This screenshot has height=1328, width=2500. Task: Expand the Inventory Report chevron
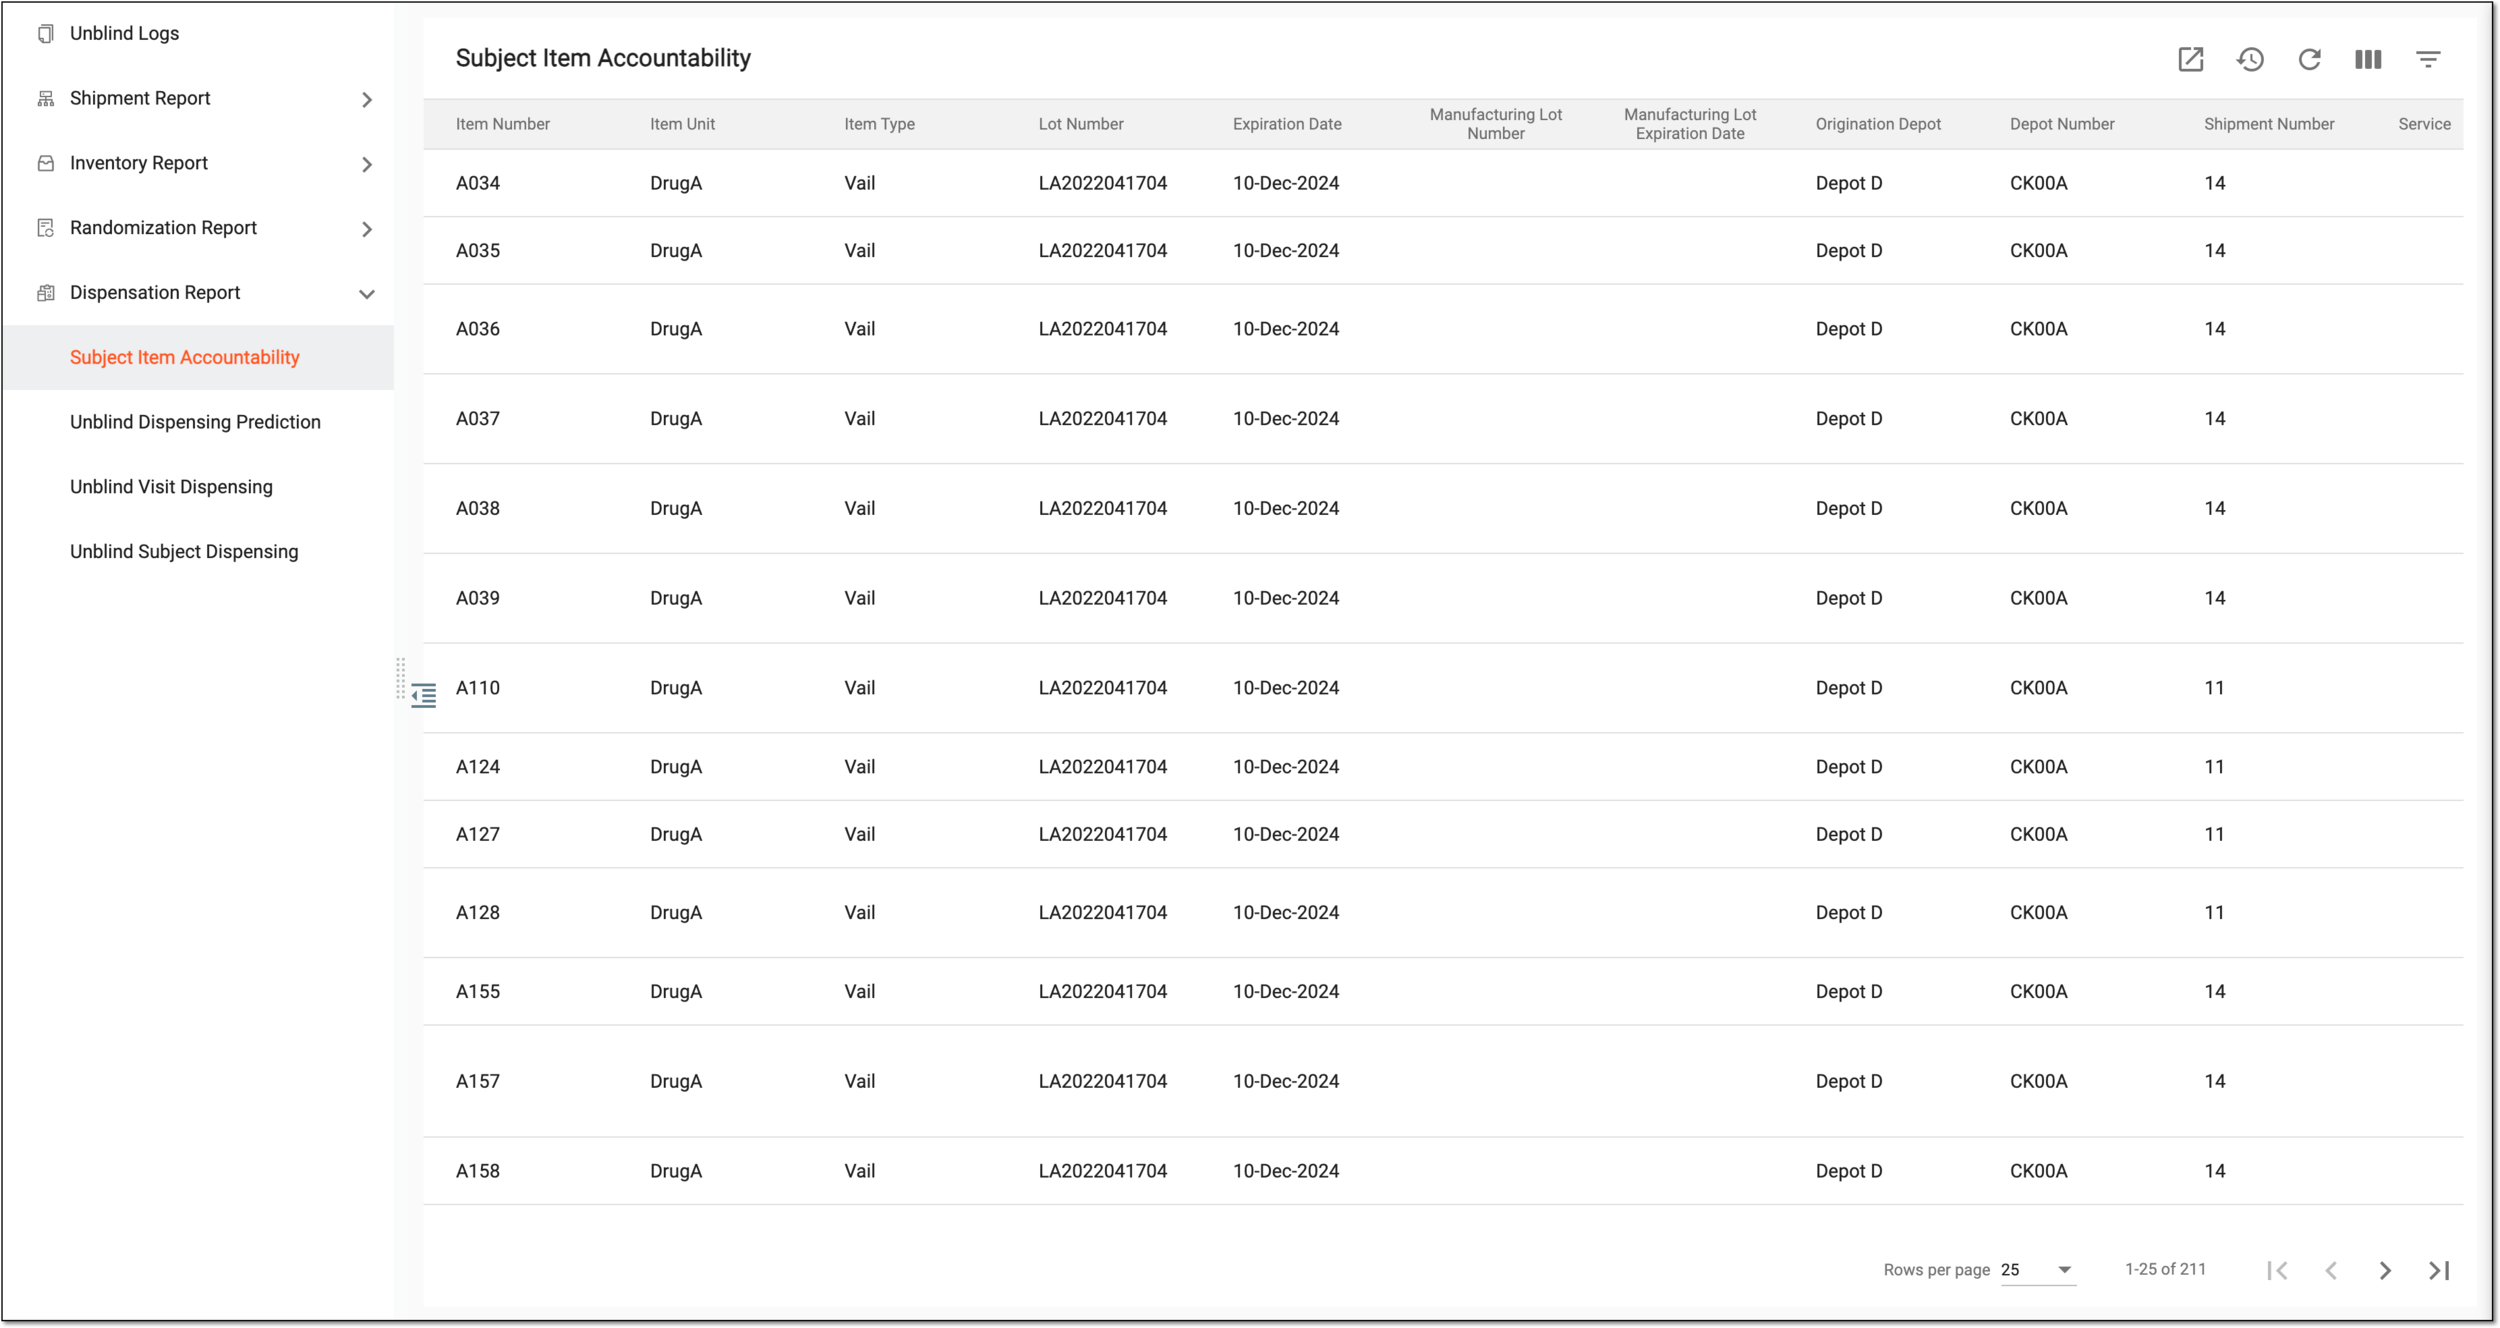pyautogui.click(x=367, y=165)
